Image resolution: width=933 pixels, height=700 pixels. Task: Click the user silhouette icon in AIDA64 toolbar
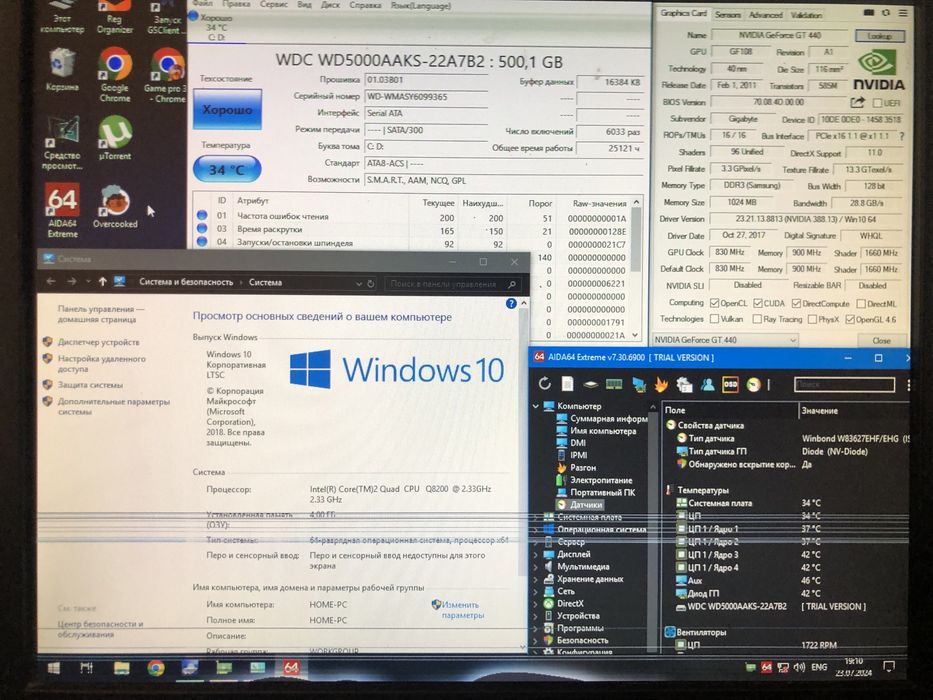coord(707,385)
